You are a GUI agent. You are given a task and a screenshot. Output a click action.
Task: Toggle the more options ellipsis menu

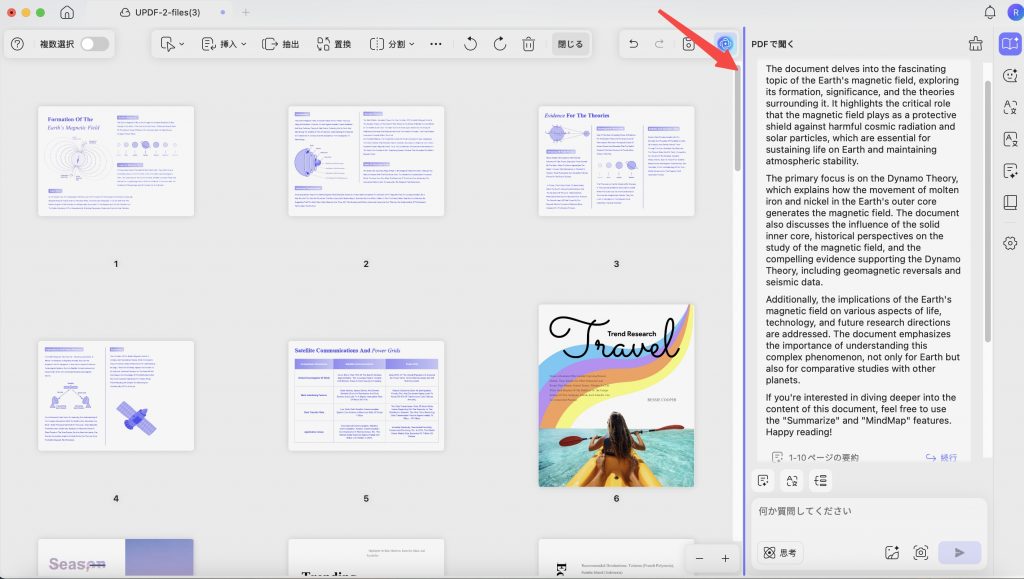[x=436, y=44]
